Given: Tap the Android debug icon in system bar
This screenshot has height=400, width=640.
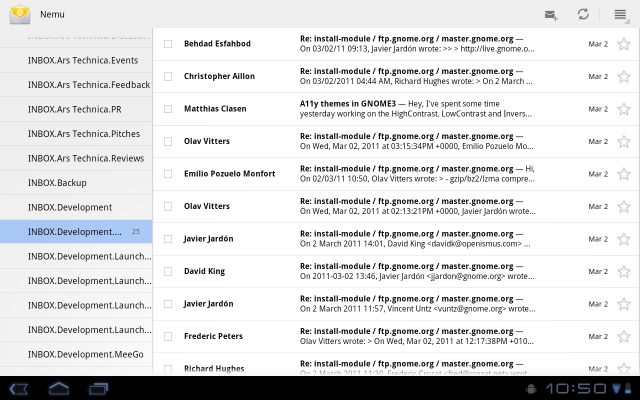Looking at the screenshot, I should tap(531, 389).
